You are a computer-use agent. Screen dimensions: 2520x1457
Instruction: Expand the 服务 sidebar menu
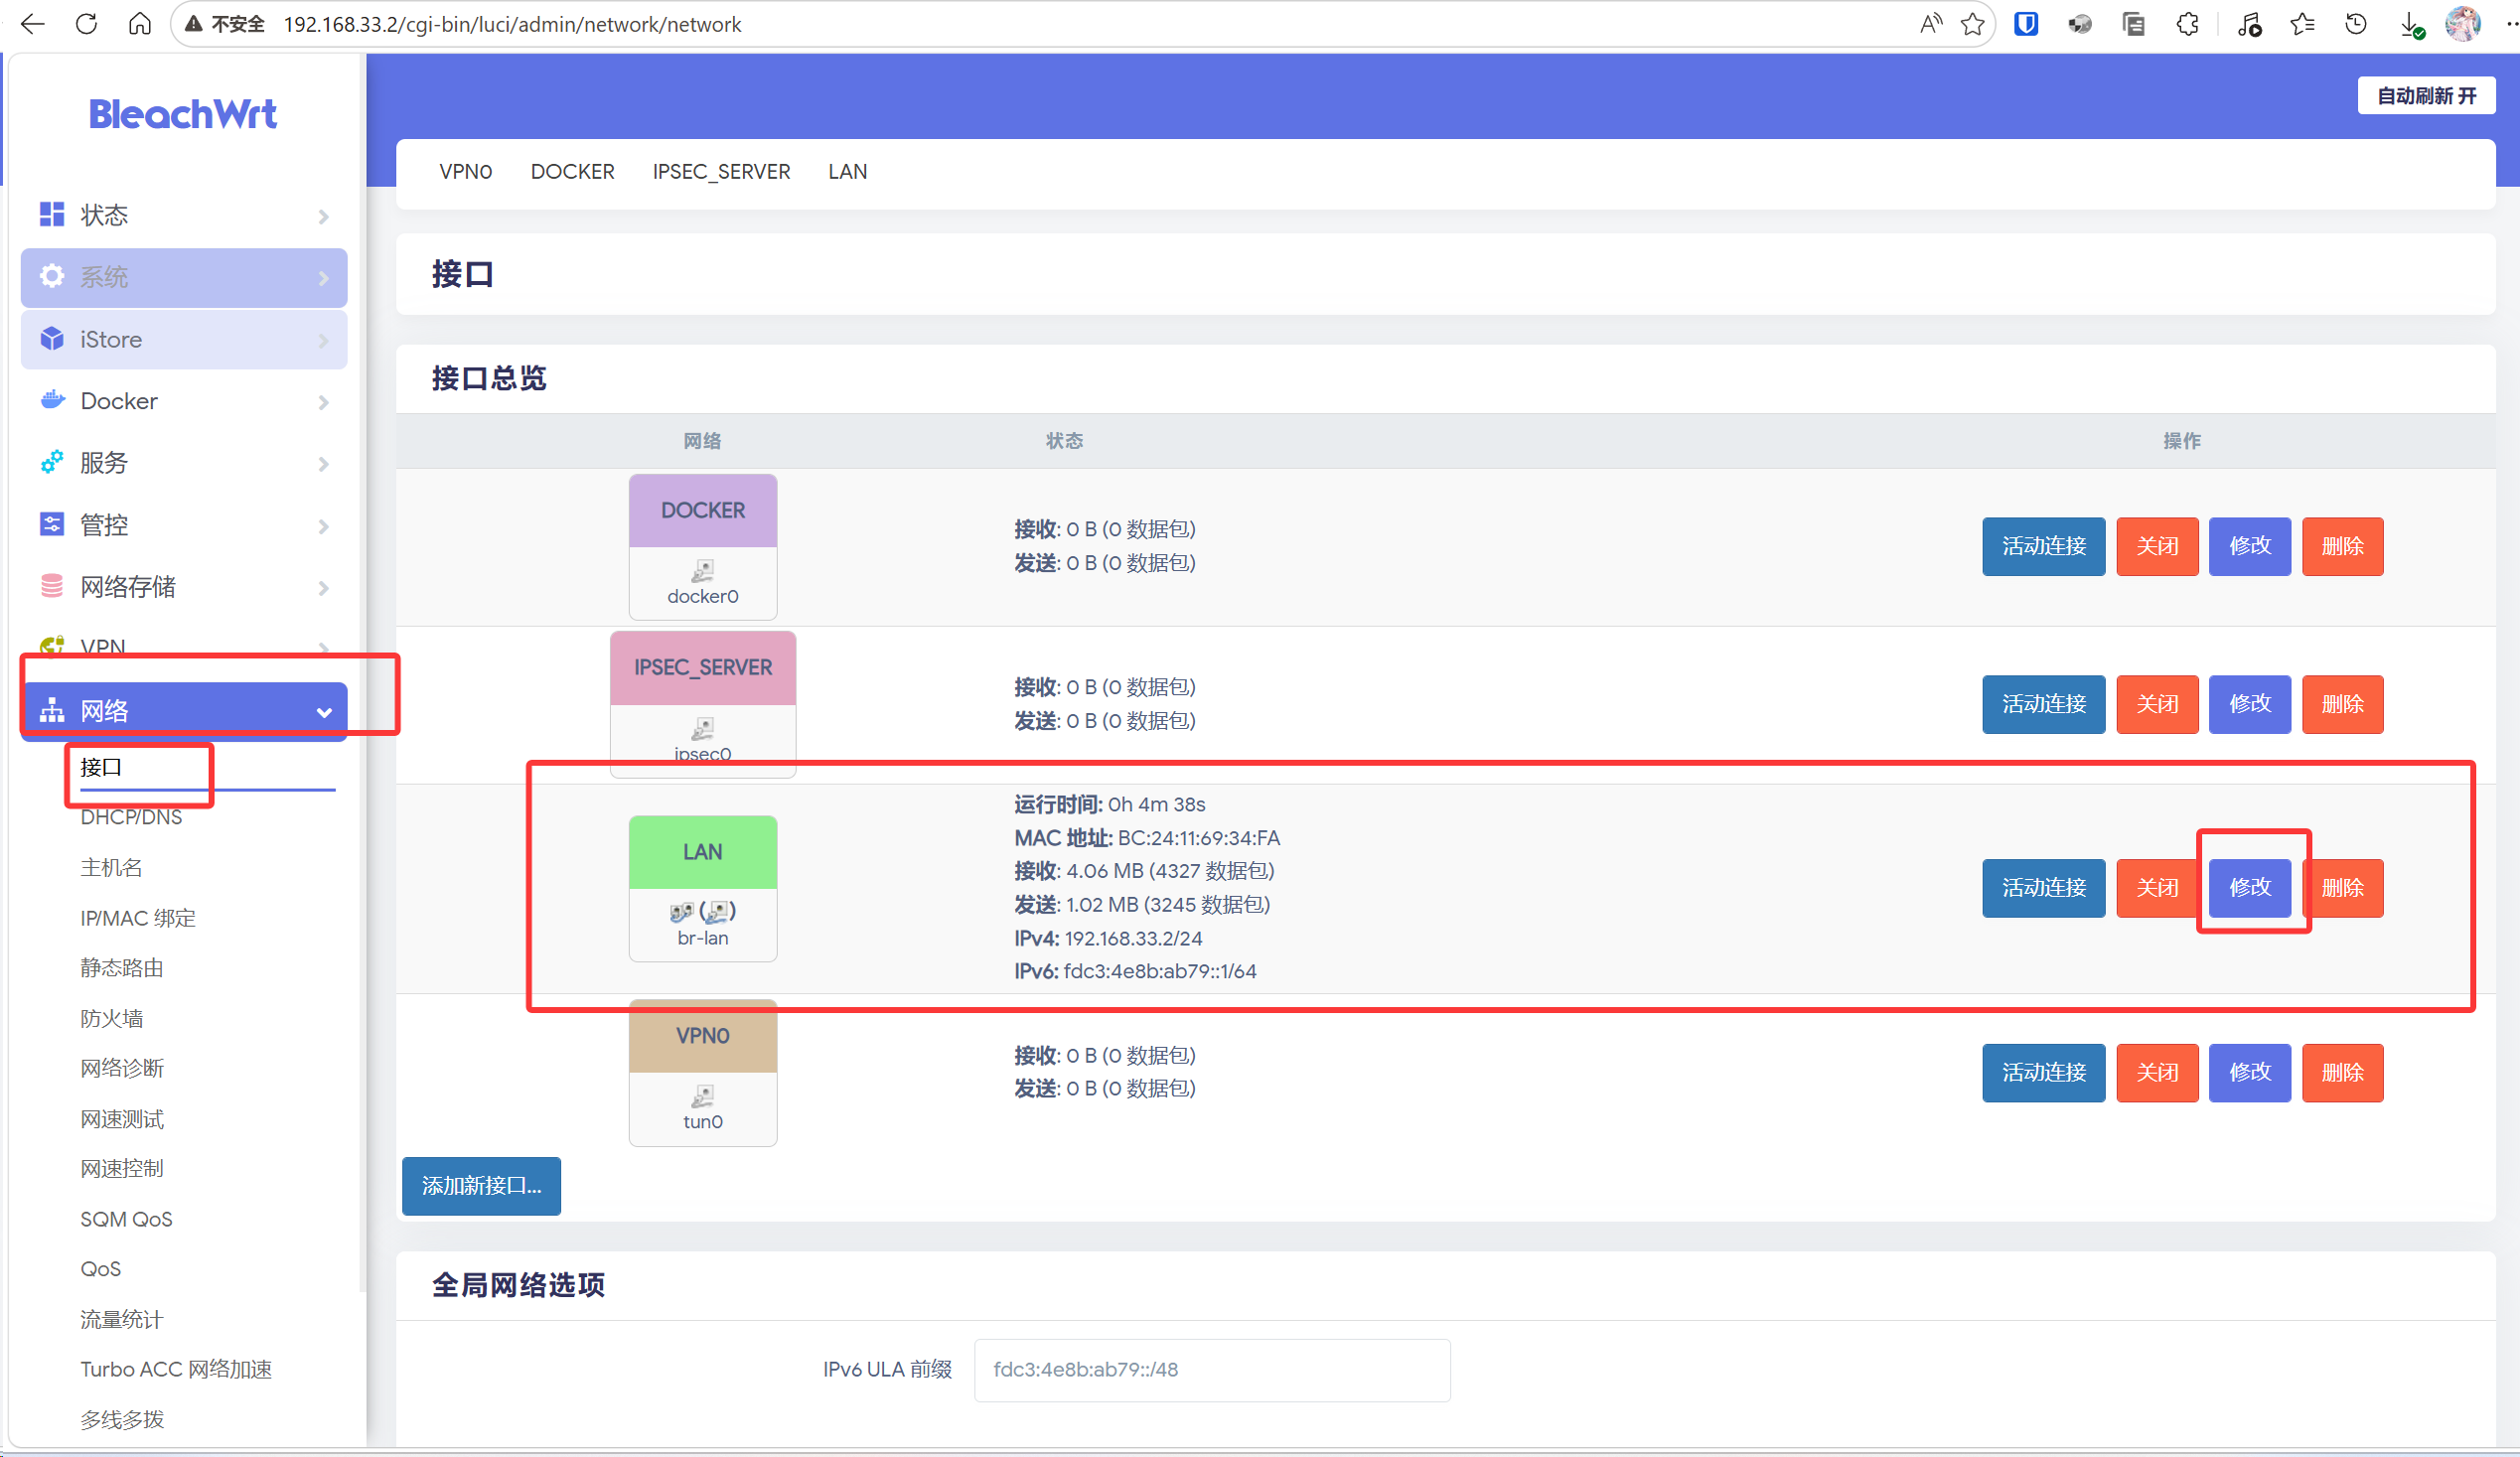tap(184, 463)
